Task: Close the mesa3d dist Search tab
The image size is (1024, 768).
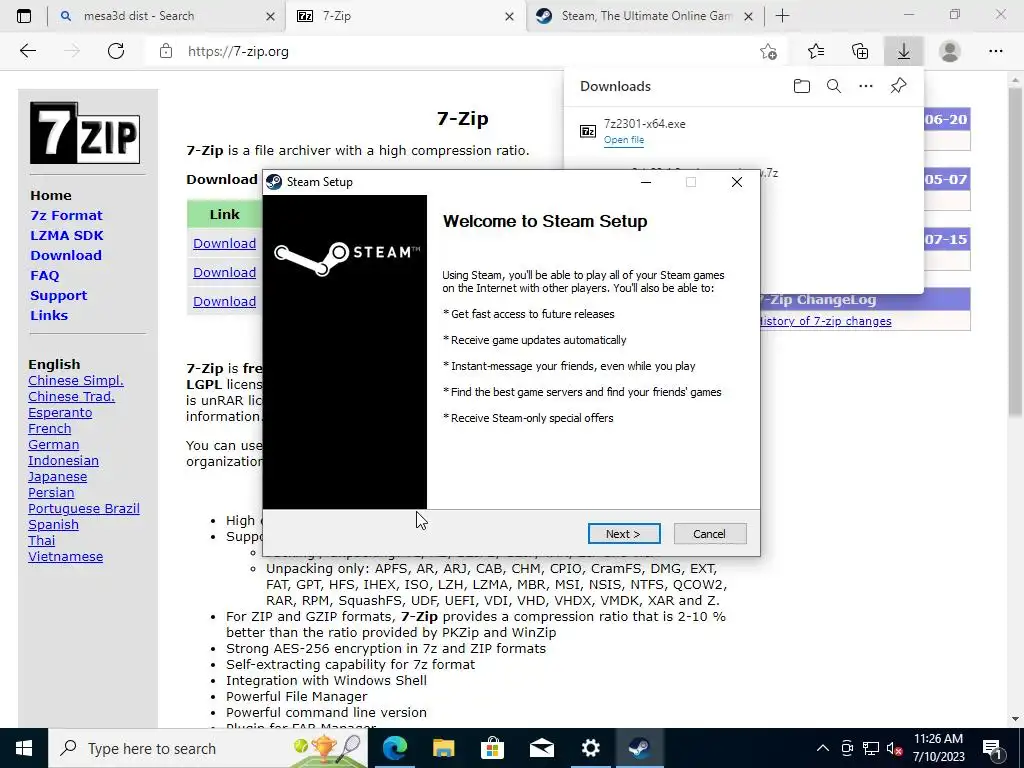Action: coord(270,16)
